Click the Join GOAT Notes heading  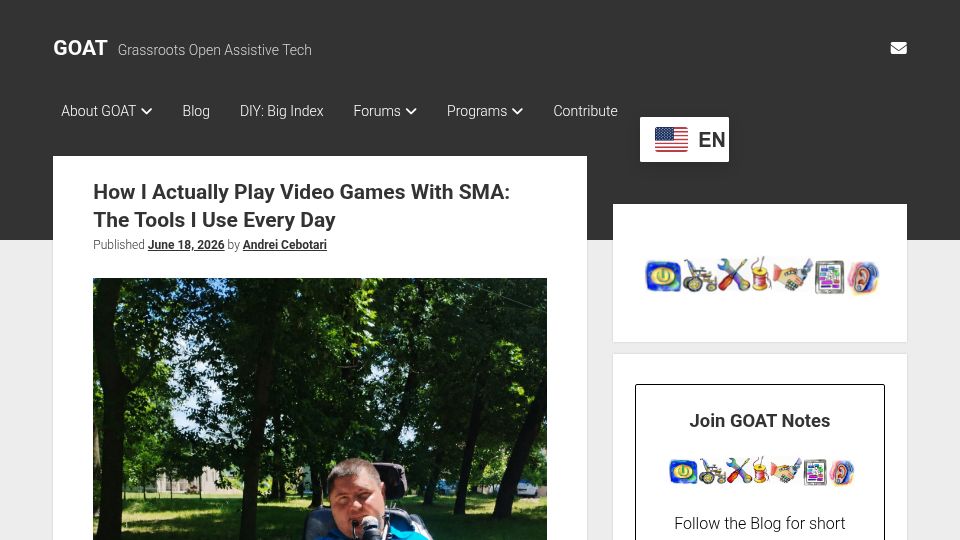(x=760, y=421)
